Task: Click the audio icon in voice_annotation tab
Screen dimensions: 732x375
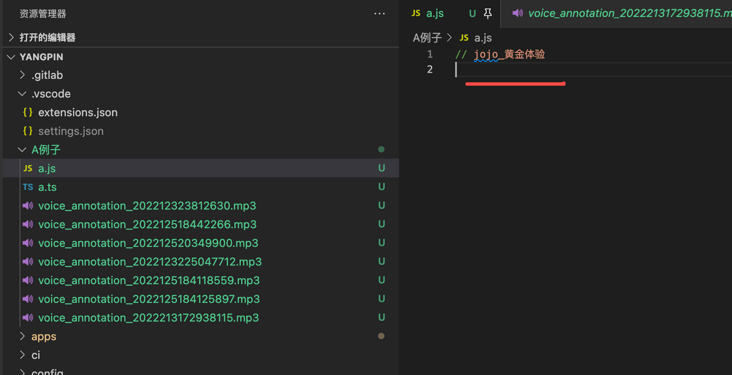Action: coord(517,13)
